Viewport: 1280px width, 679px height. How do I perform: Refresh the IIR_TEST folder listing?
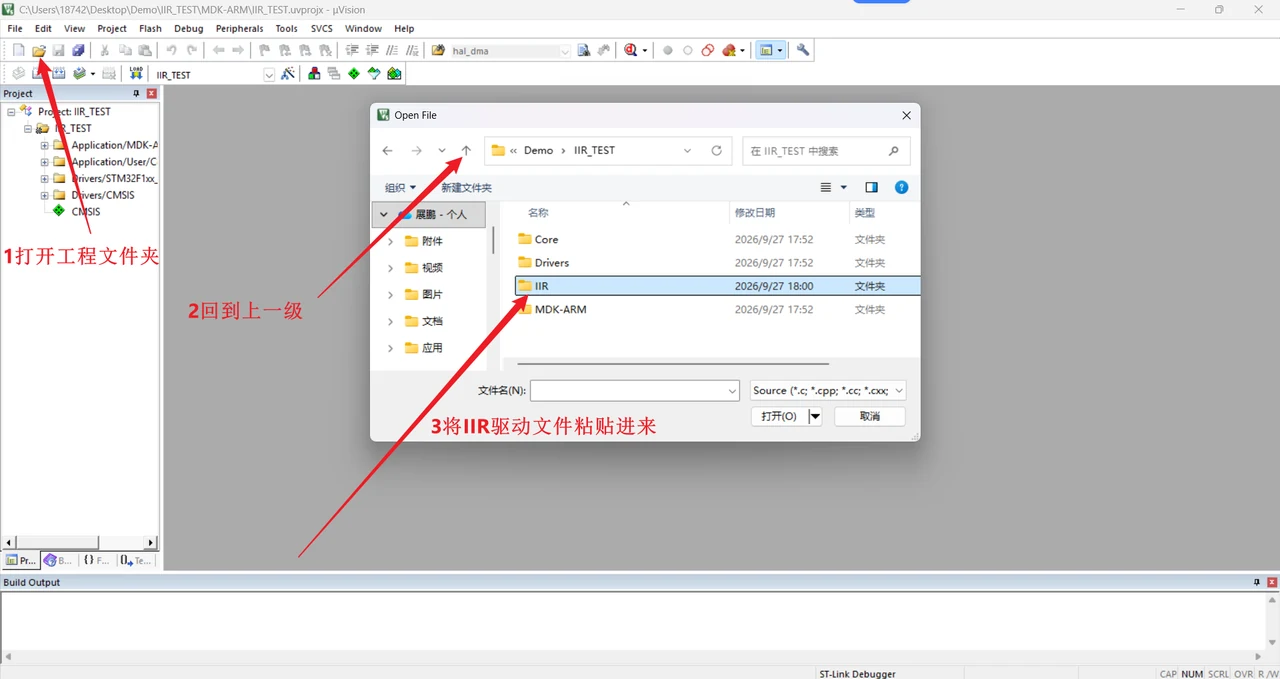[716, 151]
